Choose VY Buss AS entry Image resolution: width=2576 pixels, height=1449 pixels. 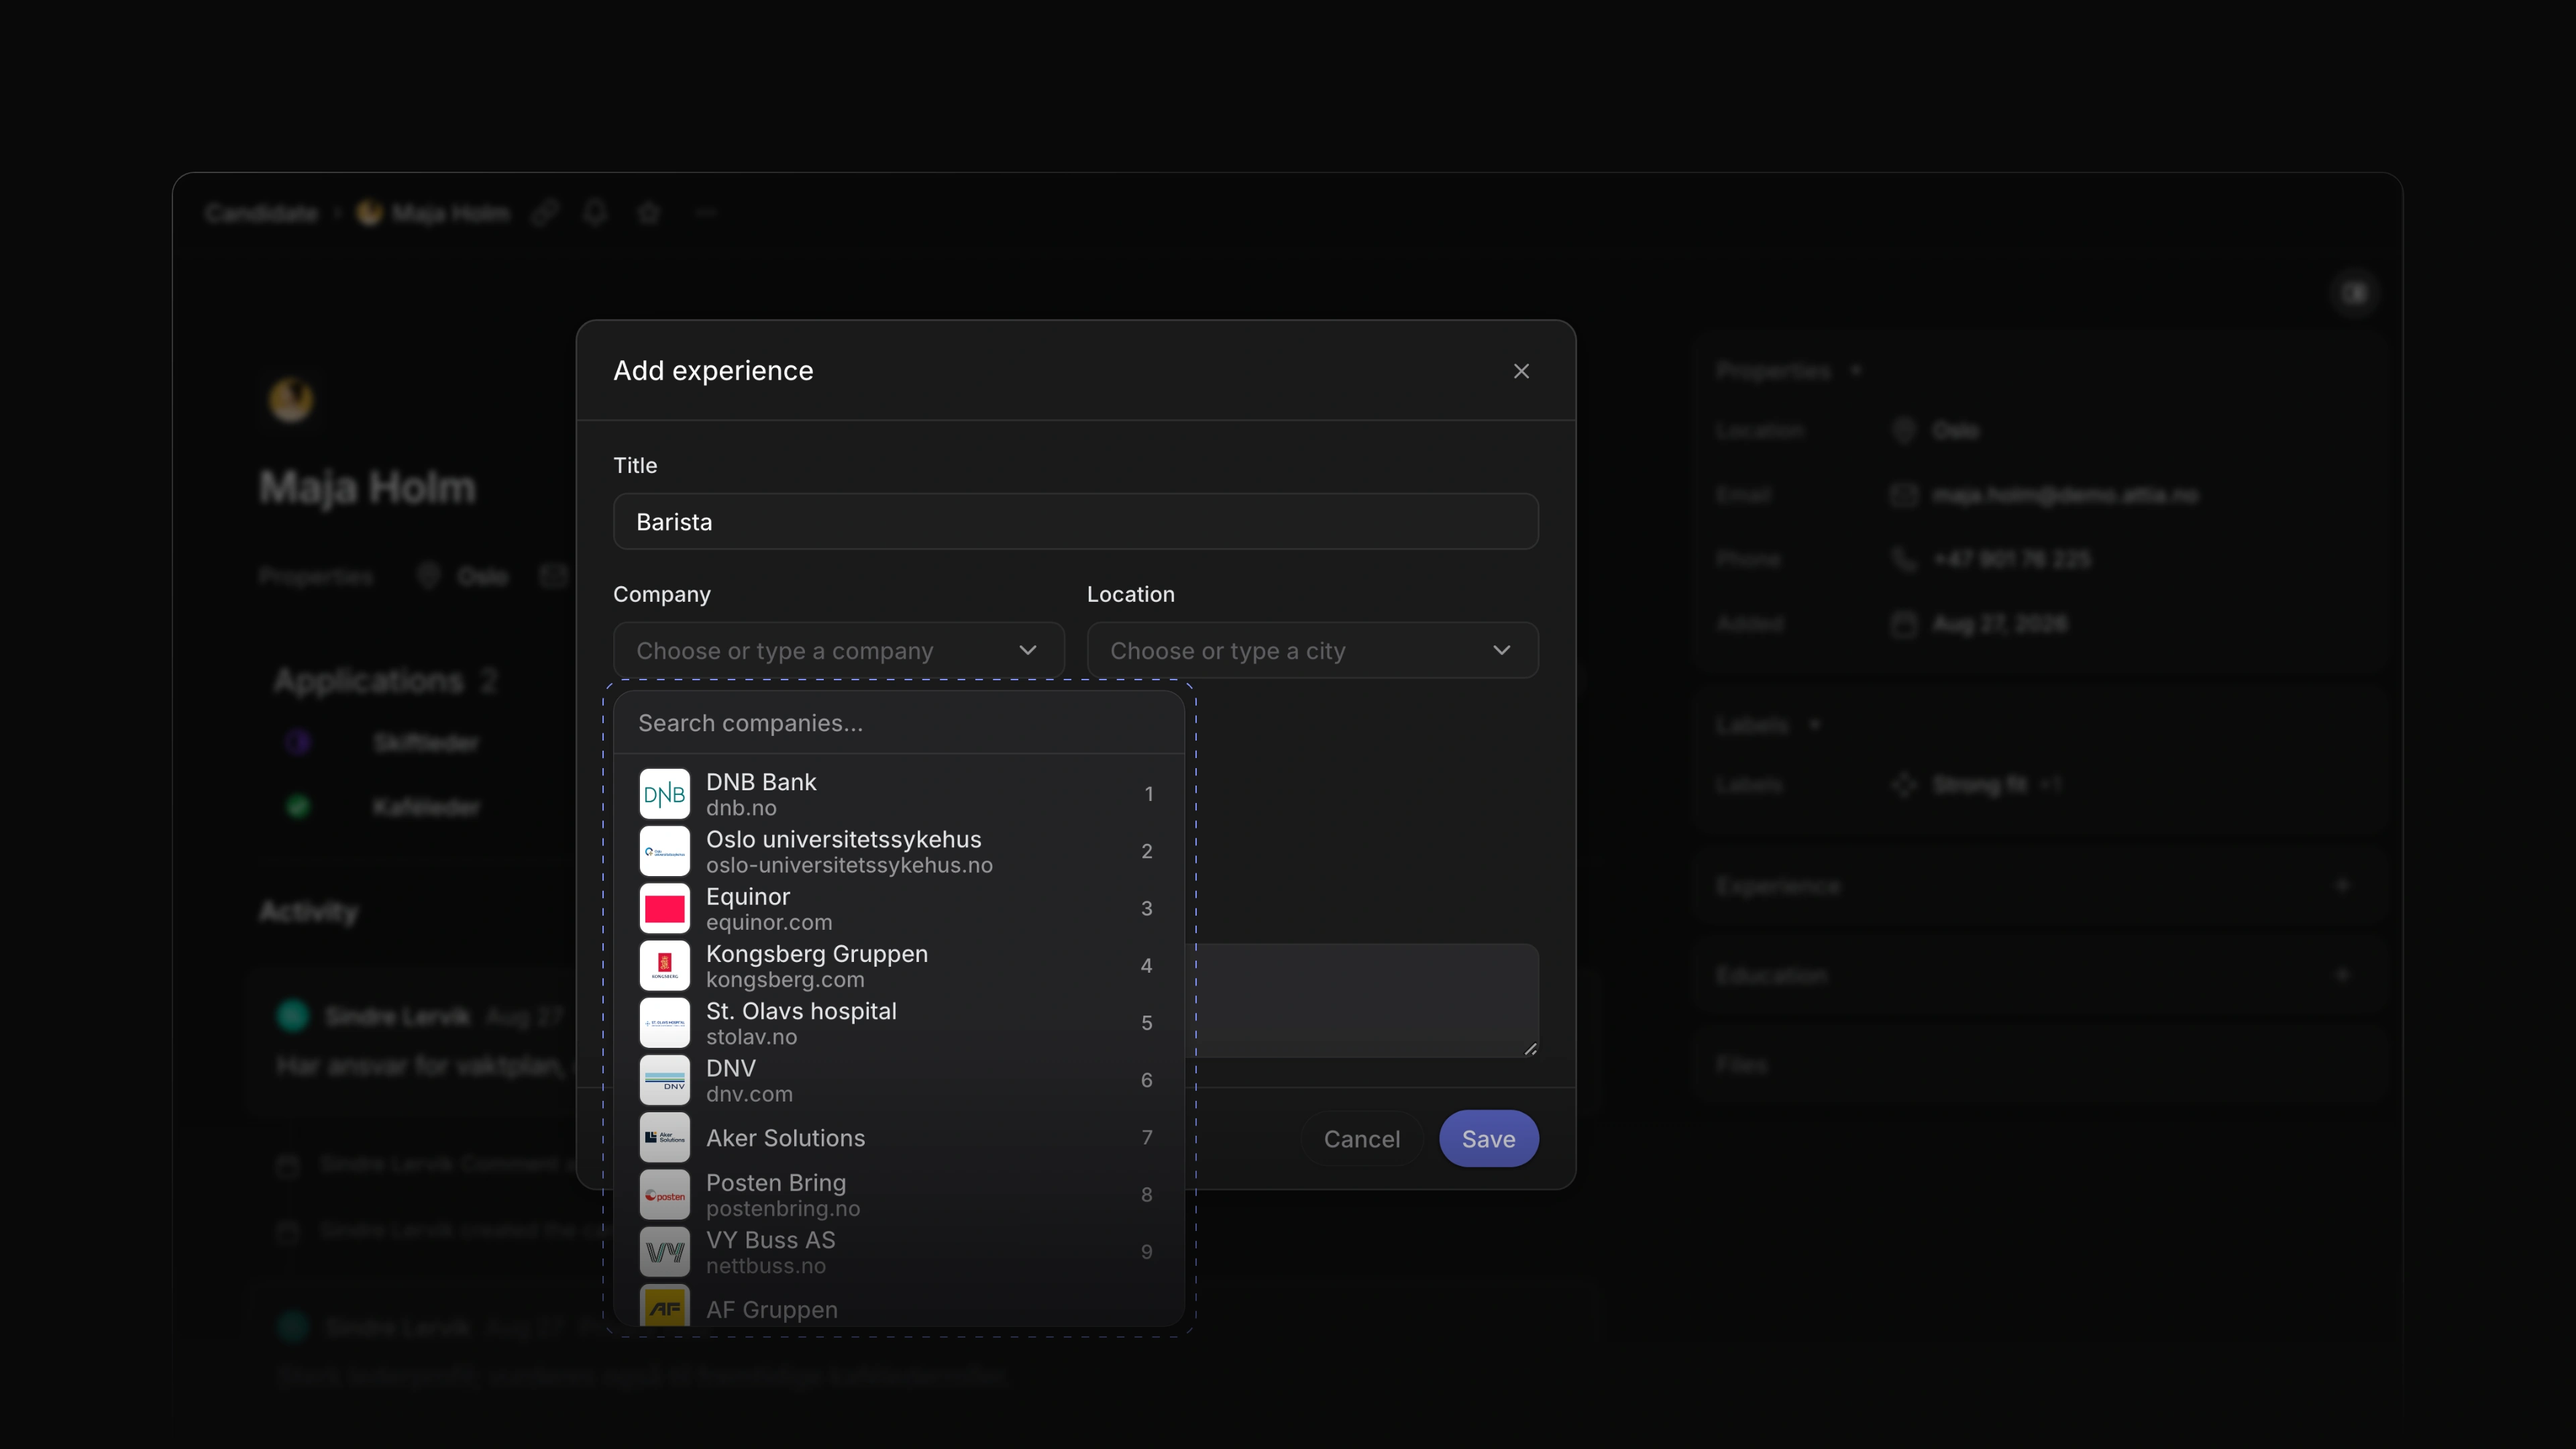899,1252
